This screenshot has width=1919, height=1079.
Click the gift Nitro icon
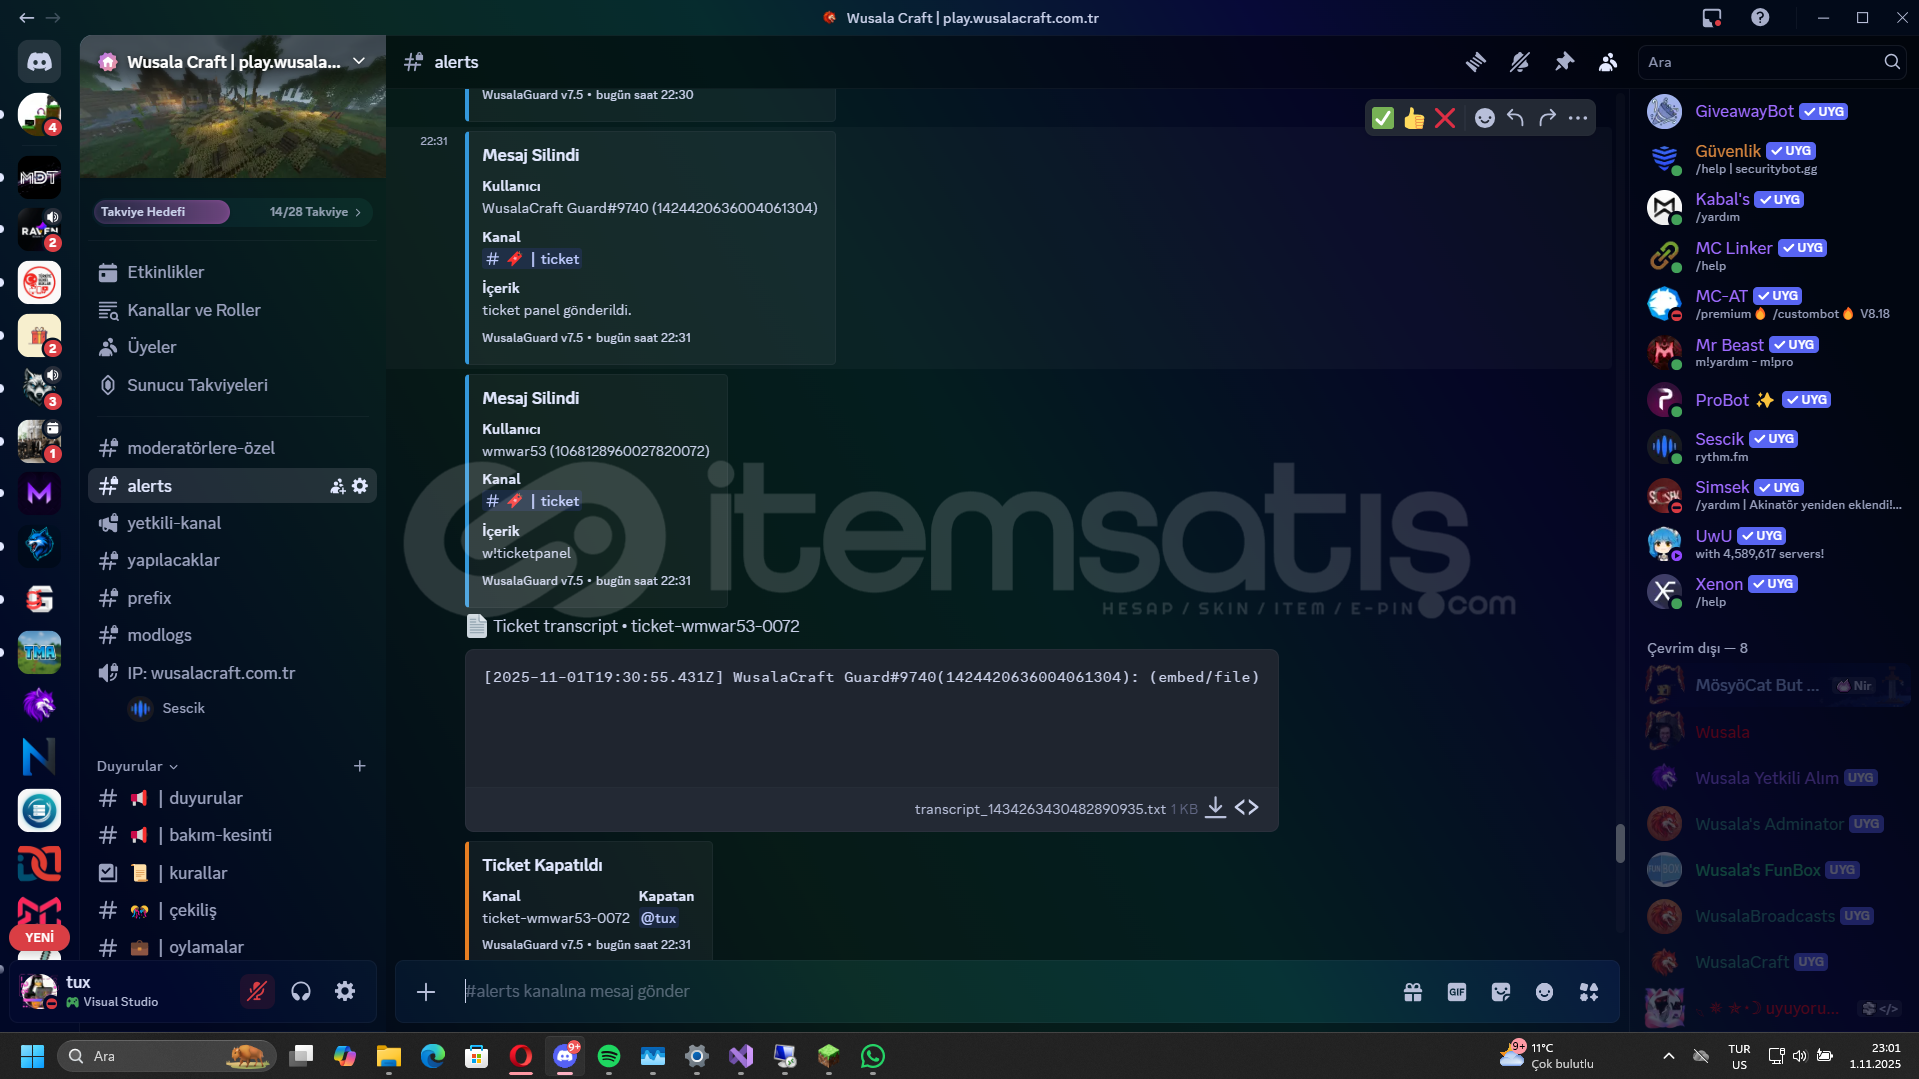coord(1412,991)
